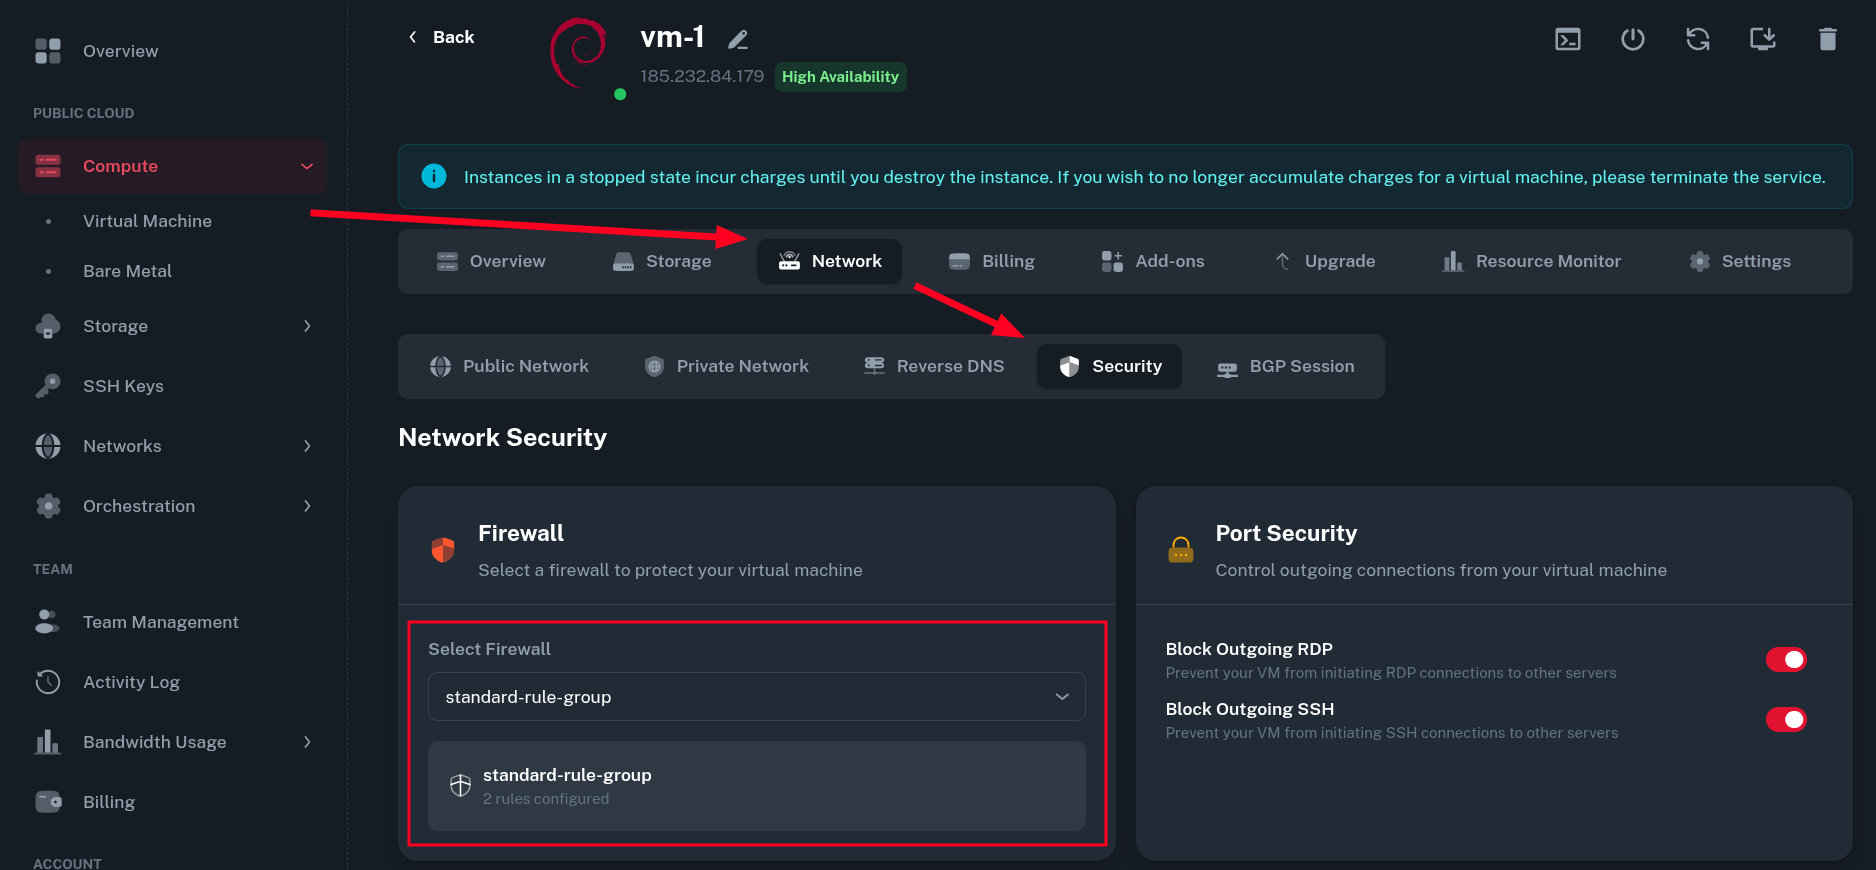Click the SSH Keys key icon in sidebar
The height and width of the screenshot is (870, 1876).
click(48, 386)
